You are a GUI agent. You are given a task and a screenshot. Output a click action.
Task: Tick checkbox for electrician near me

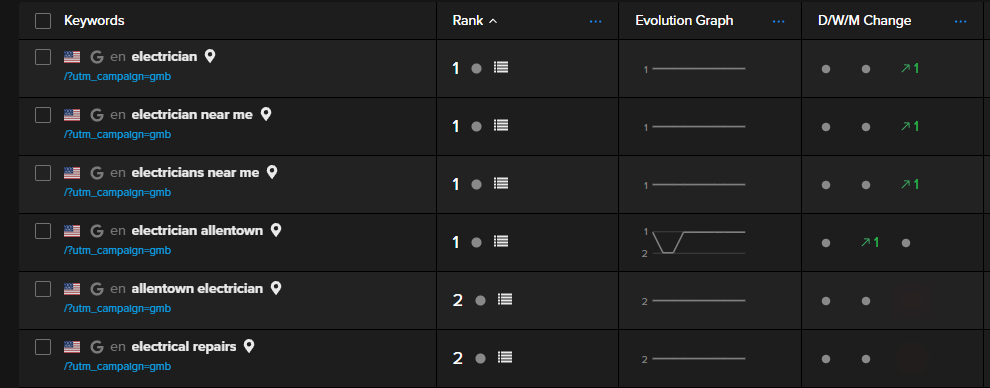pos(43,115)
